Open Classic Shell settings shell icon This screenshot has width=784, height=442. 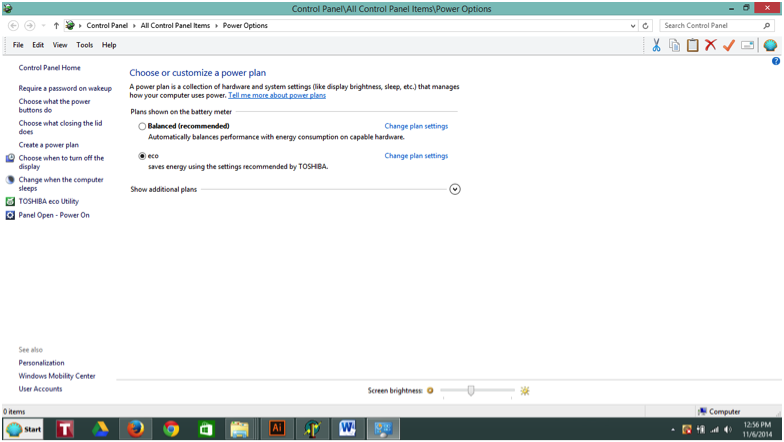(x=770, y=45)
